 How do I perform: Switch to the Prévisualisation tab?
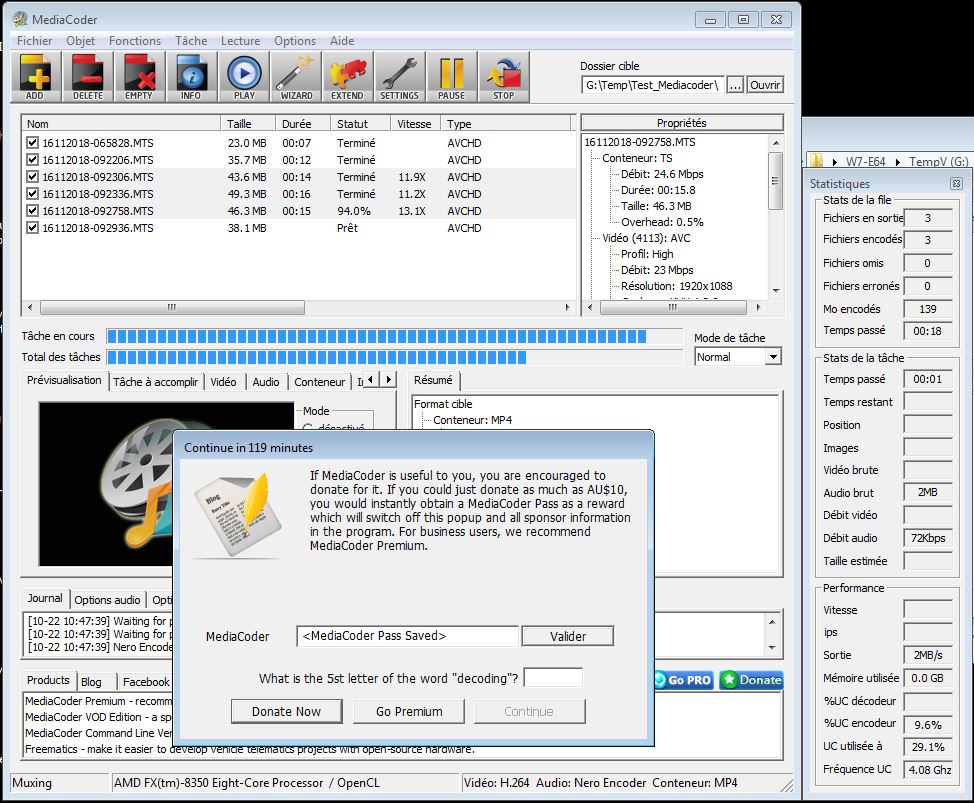pyautogui.click(x=64, y=380)
